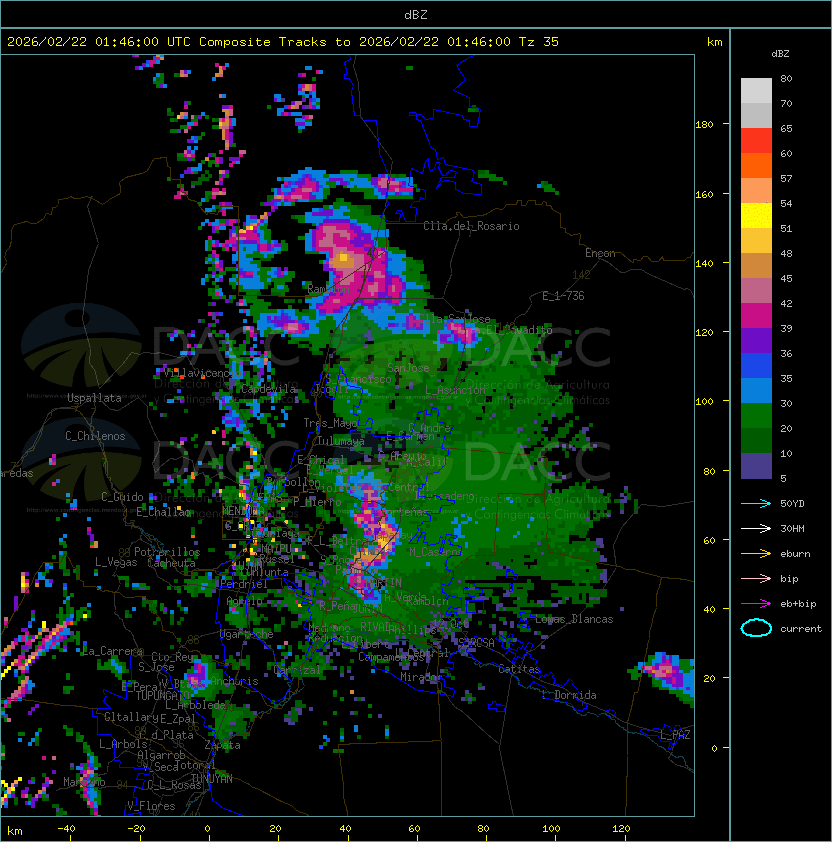Select the green 30-20 dBZ swatch
This screenshot has width=832, height=842.
[756, 415]
